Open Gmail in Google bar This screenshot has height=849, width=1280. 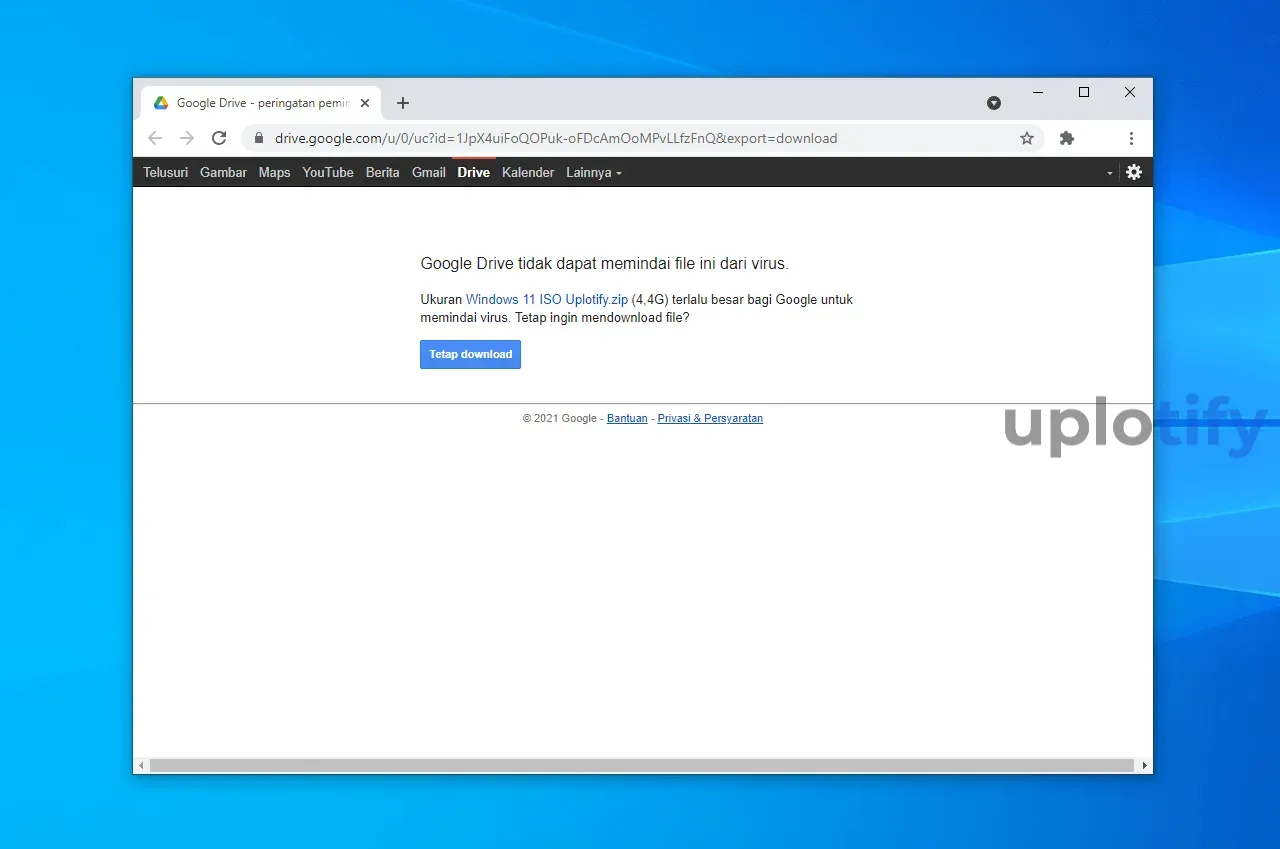pyautogui.click(x=429, y=172)
